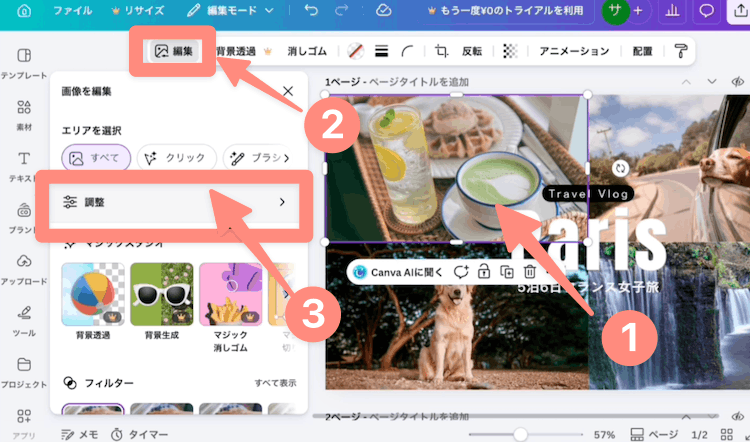The width and height of the screenshot is (750, 442).
Task: Go to the Canva home icon
Action: (24, 11)
